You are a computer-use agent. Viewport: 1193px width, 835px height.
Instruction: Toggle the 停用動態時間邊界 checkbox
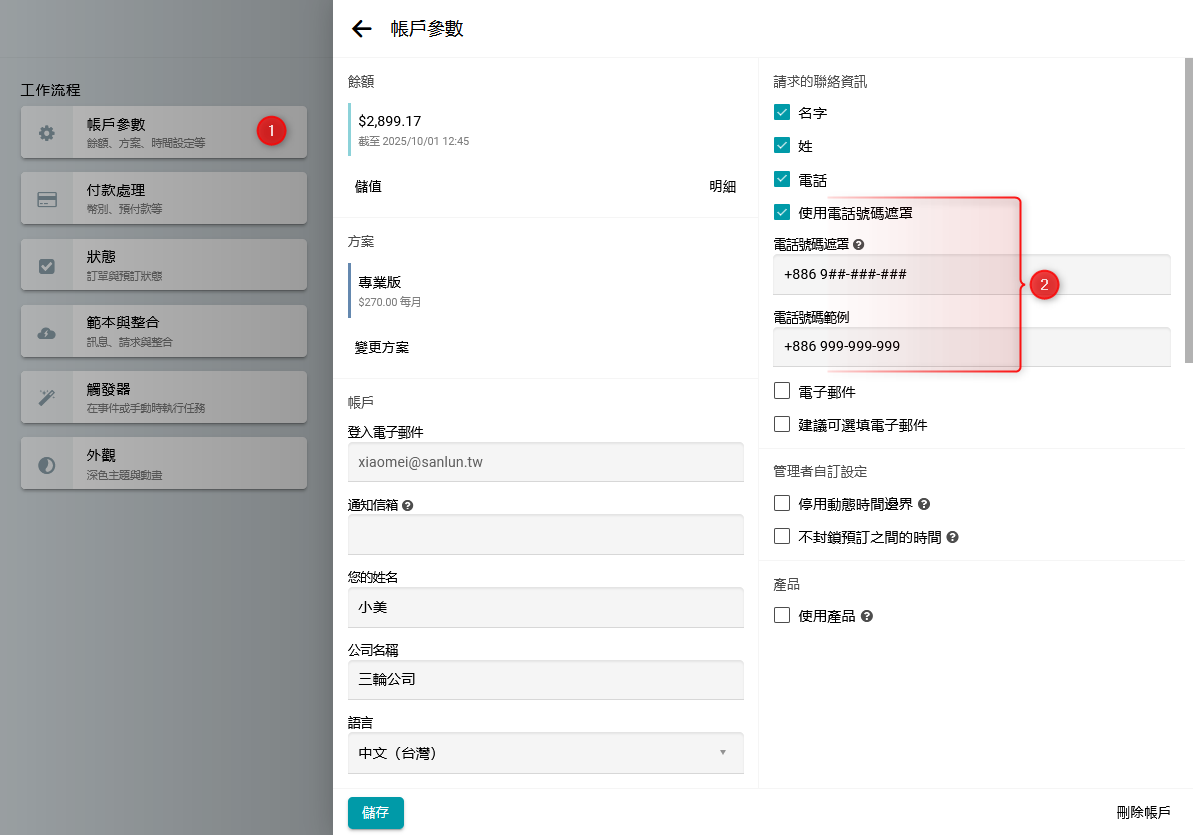[782, 504]
